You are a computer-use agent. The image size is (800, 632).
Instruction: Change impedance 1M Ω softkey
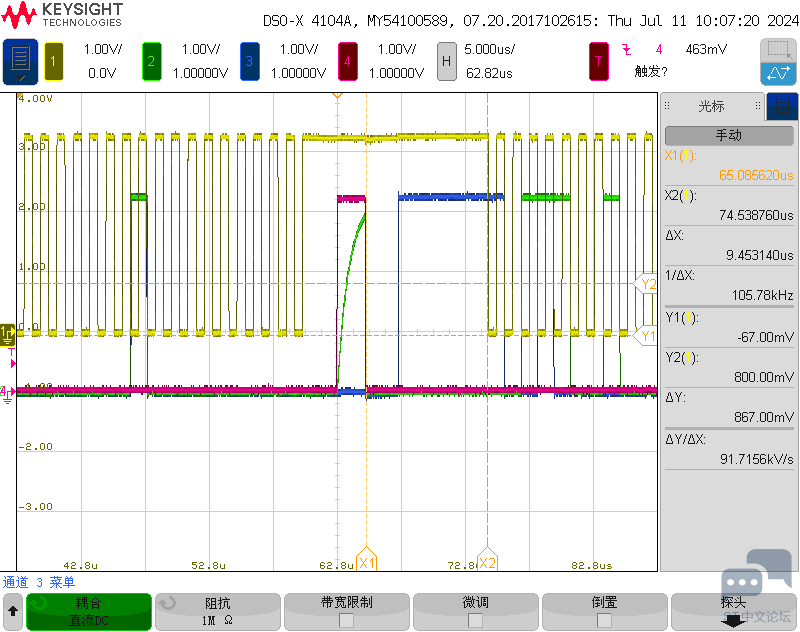pyautogui.click(x=218, y=611)
